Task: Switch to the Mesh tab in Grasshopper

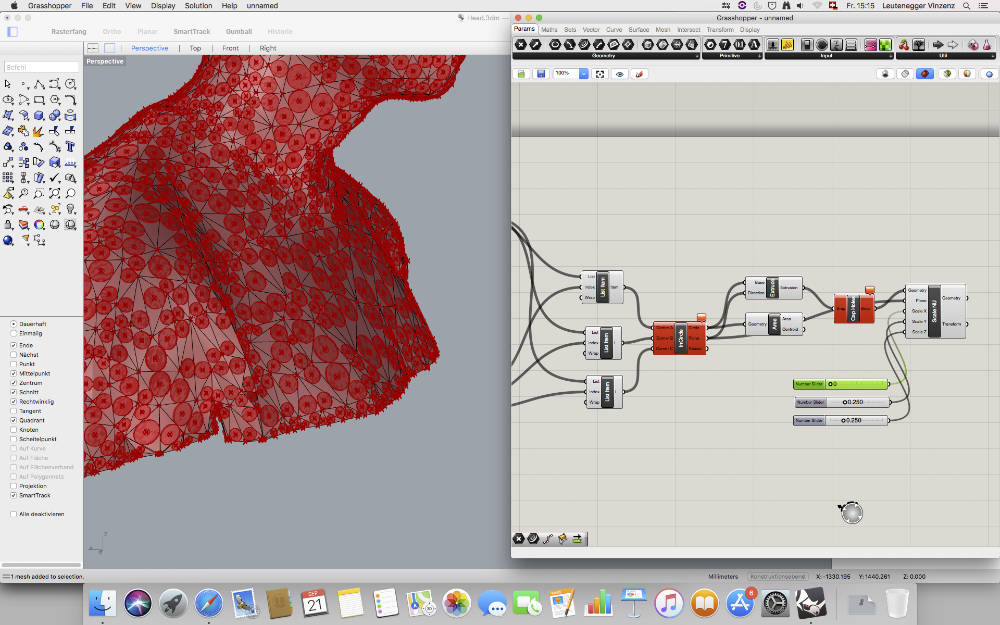Action: [663, 29]
